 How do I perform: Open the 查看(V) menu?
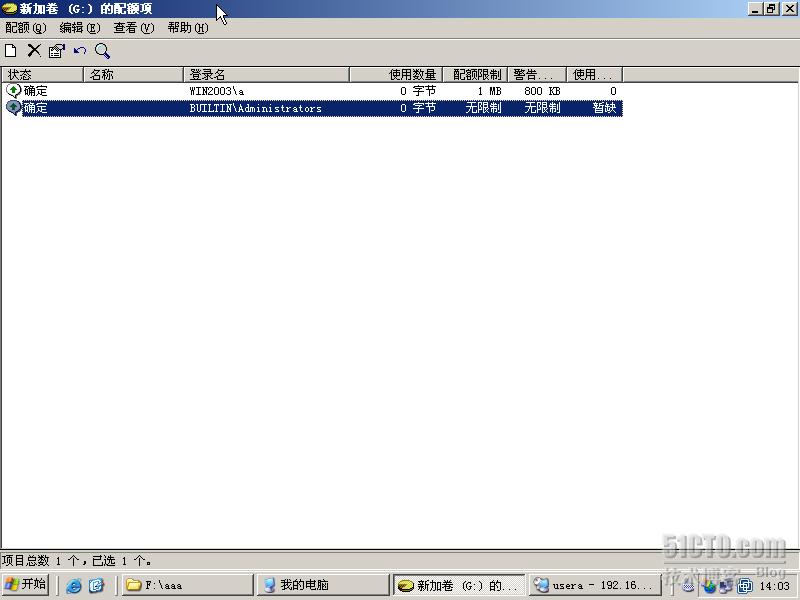(134, 28)
